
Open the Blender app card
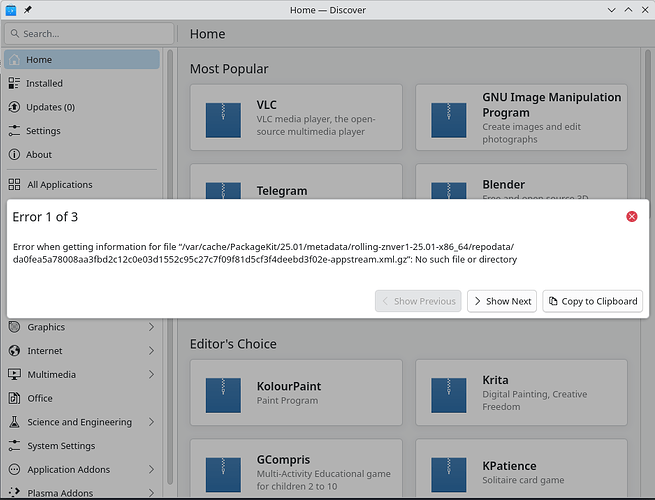click(x=521, y=182)
